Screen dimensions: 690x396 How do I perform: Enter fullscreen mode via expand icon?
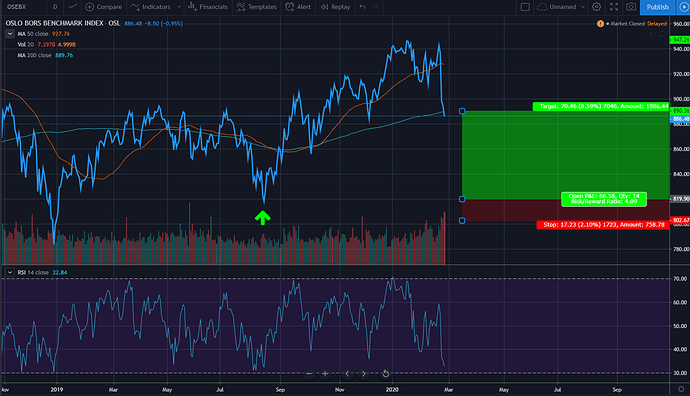pos(614,7)
